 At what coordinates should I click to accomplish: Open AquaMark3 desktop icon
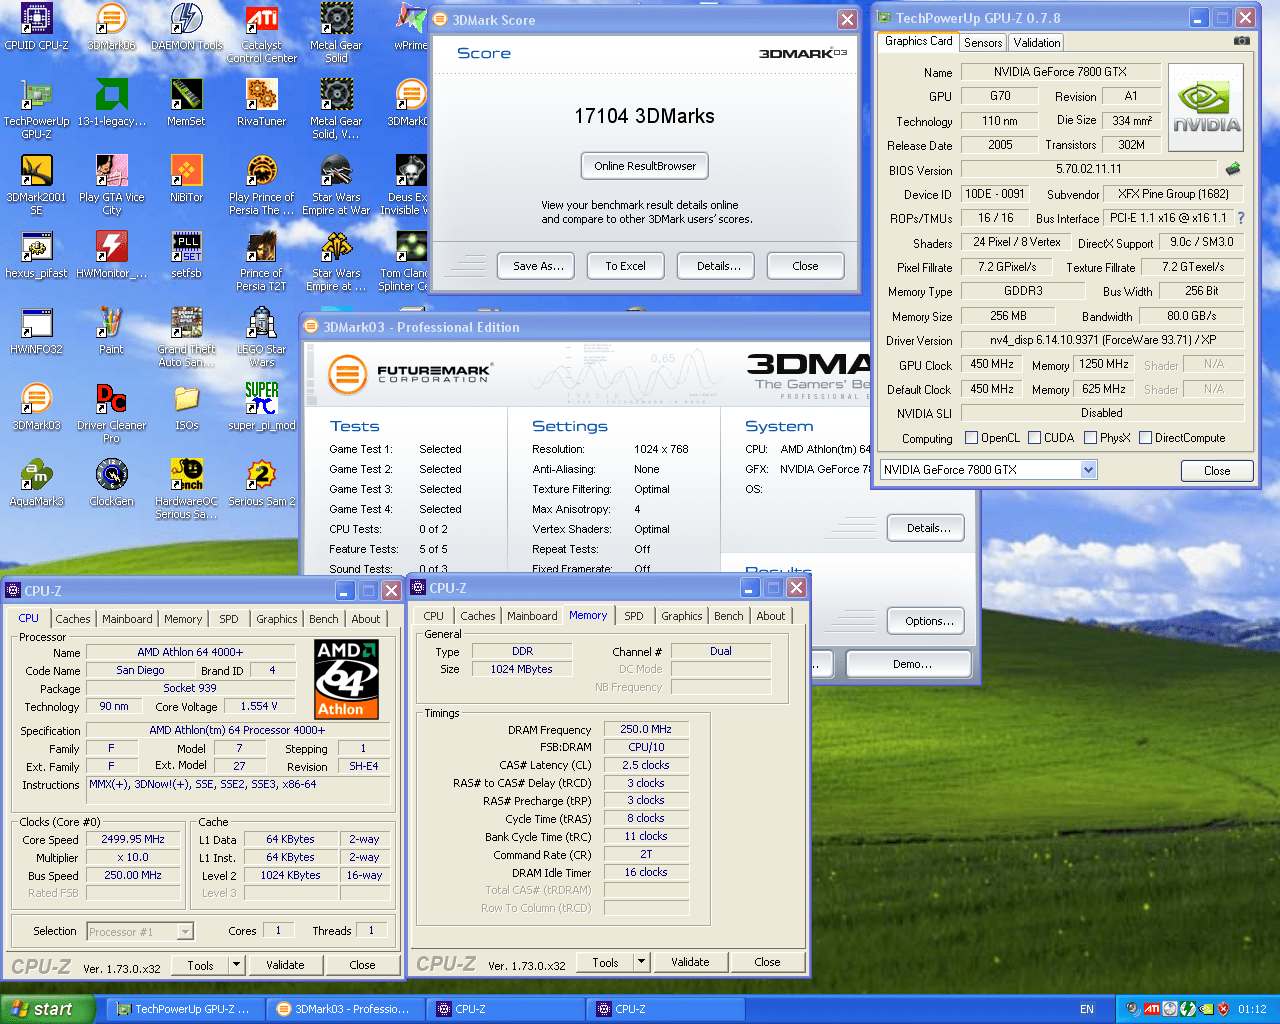(36, 484)
